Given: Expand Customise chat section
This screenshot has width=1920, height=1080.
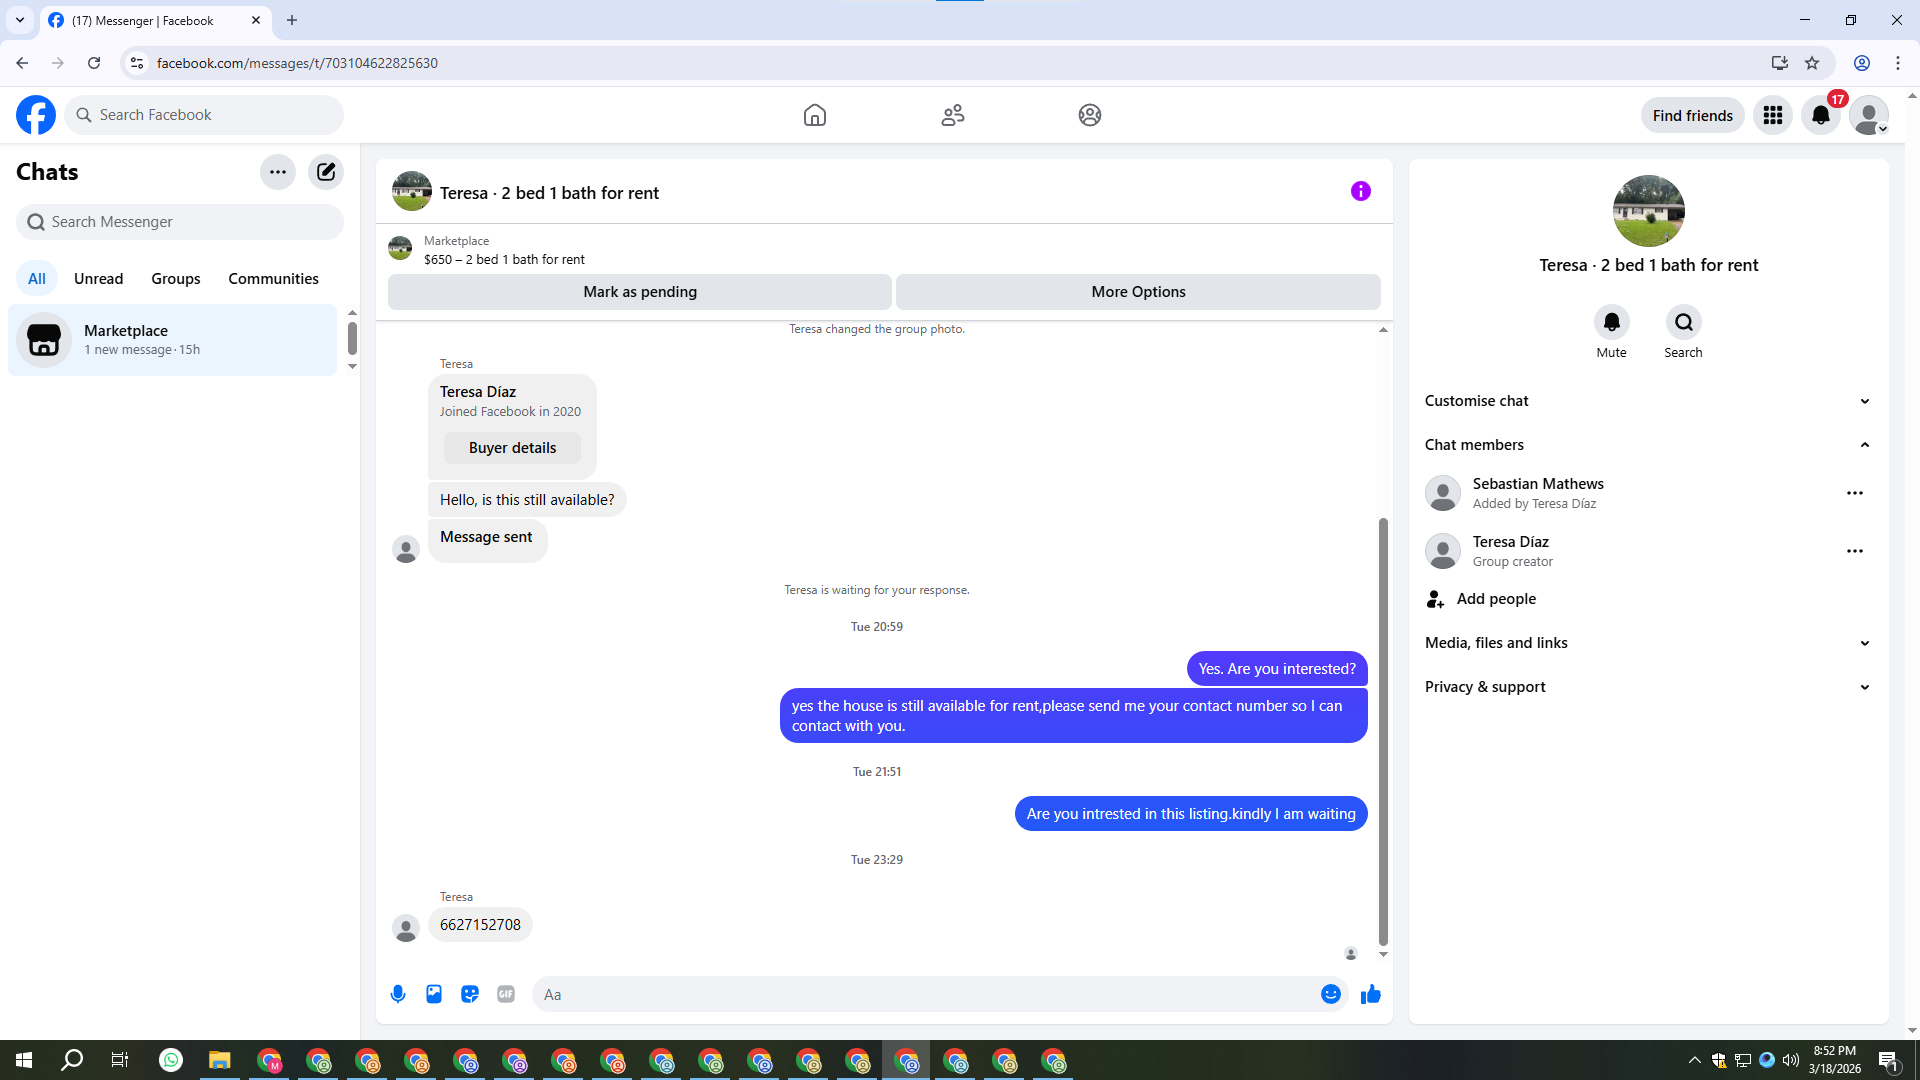Looking at the screenshot, I should [1864, 401].
